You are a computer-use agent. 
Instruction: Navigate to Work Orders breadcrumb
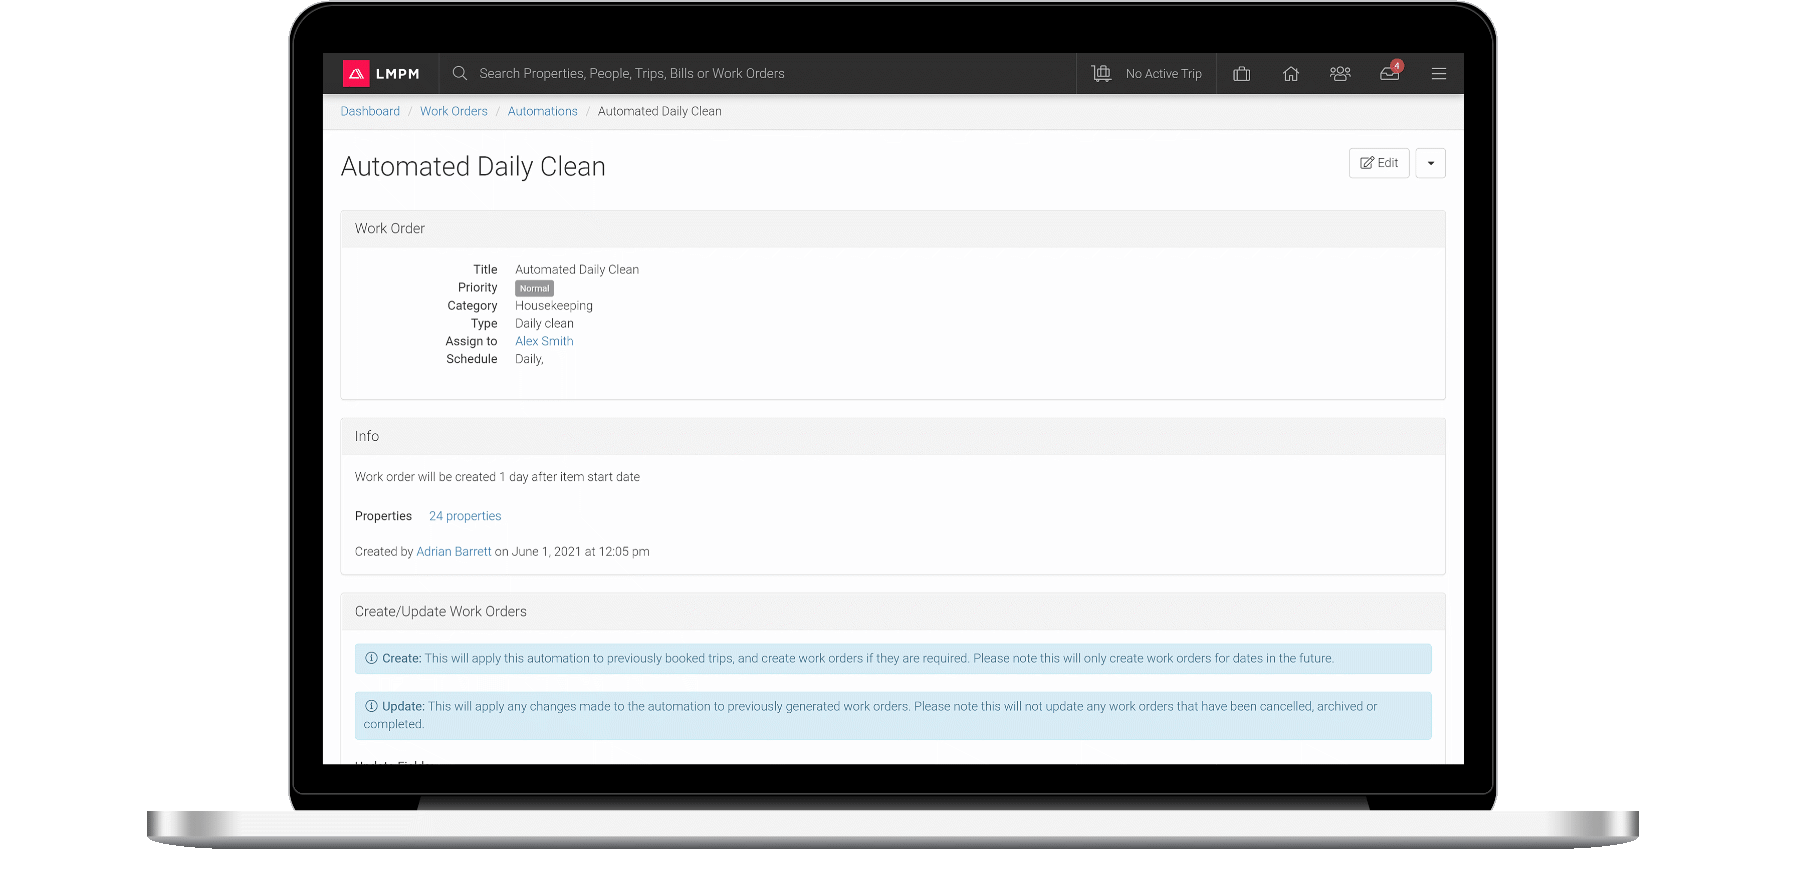pyautogui.click(x=454, y=111)
